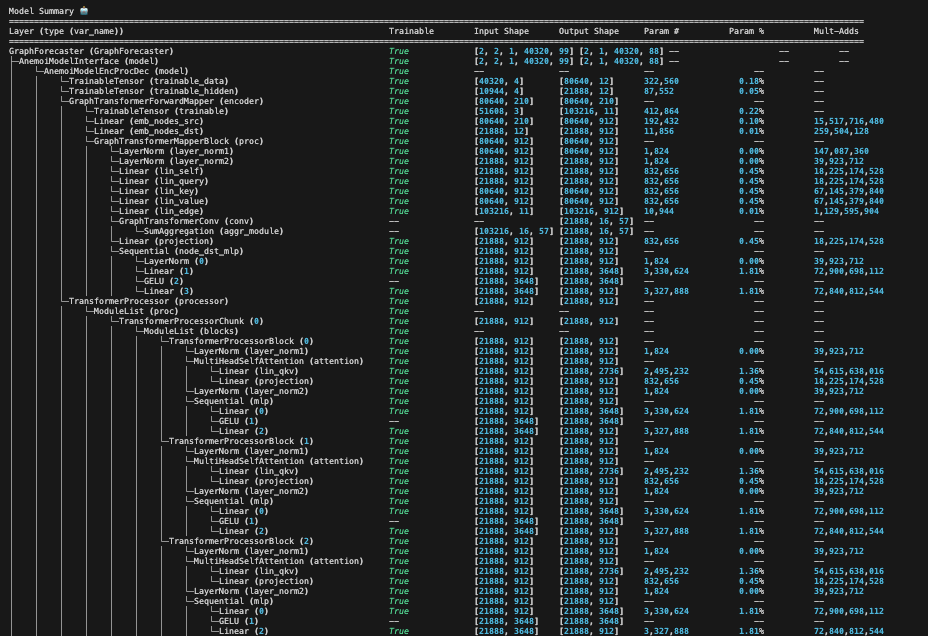Click the 'Output Shape' column header
928x636 pixels.
[x=589, y=31]
